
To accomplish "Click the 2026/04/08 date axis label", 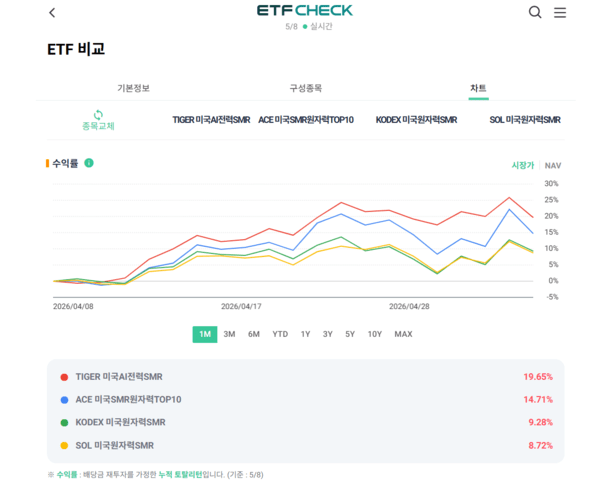I will click(x=73, y=307).
